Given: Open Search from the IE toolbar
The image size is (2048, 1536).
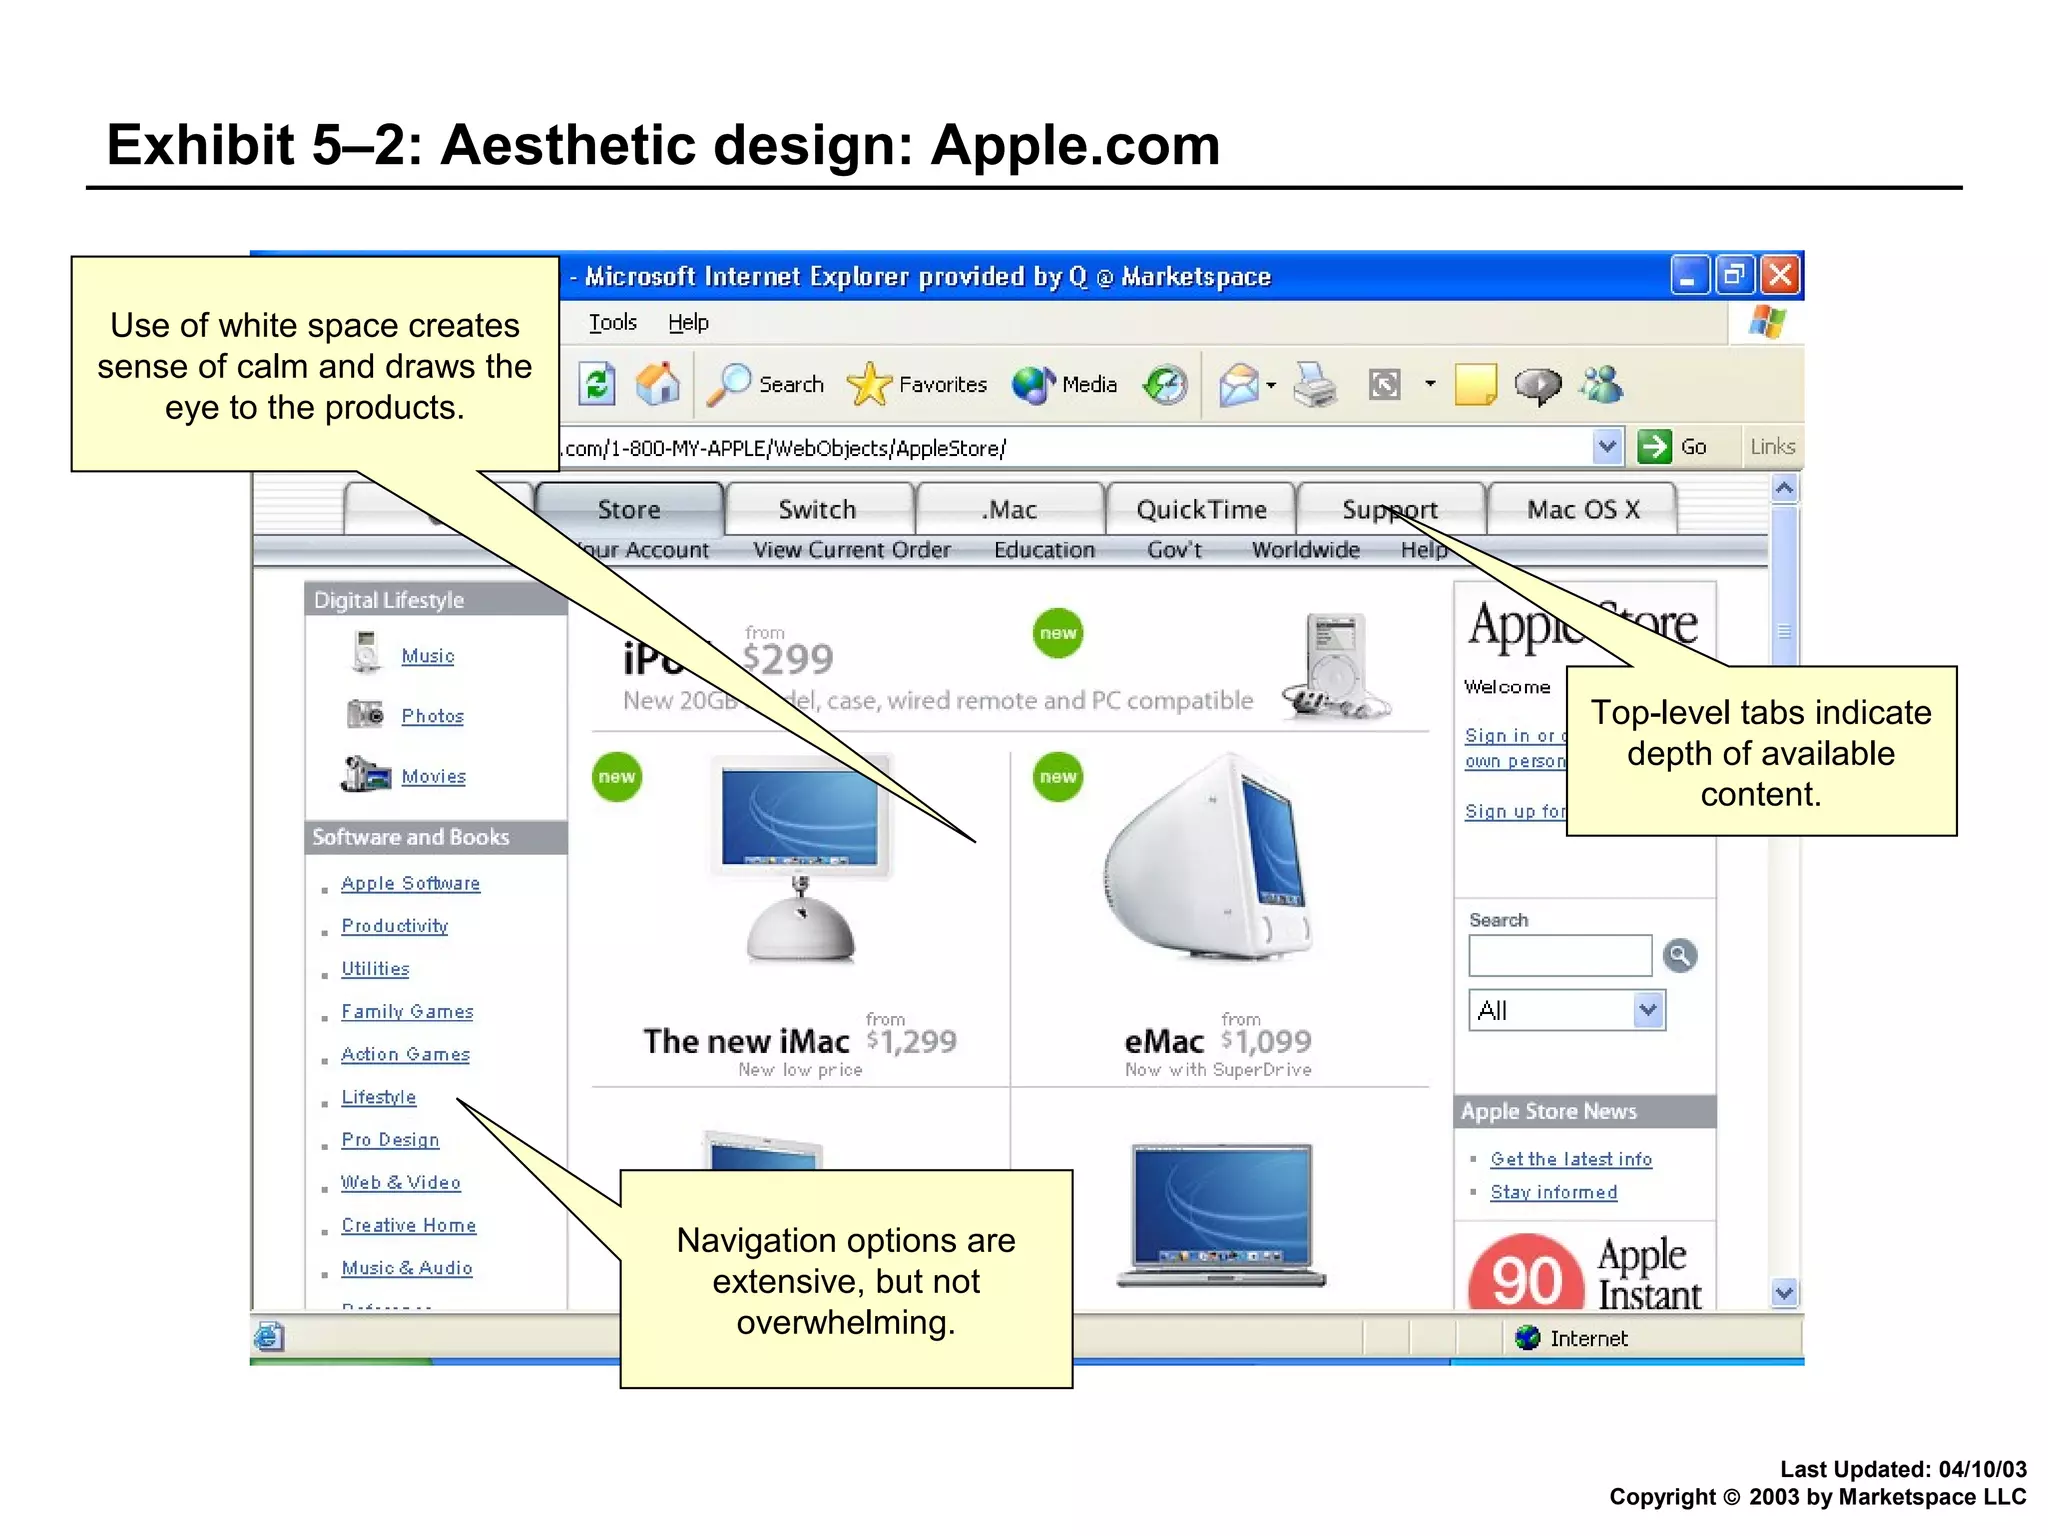Looking at the screenshot, I should [766, 385].
